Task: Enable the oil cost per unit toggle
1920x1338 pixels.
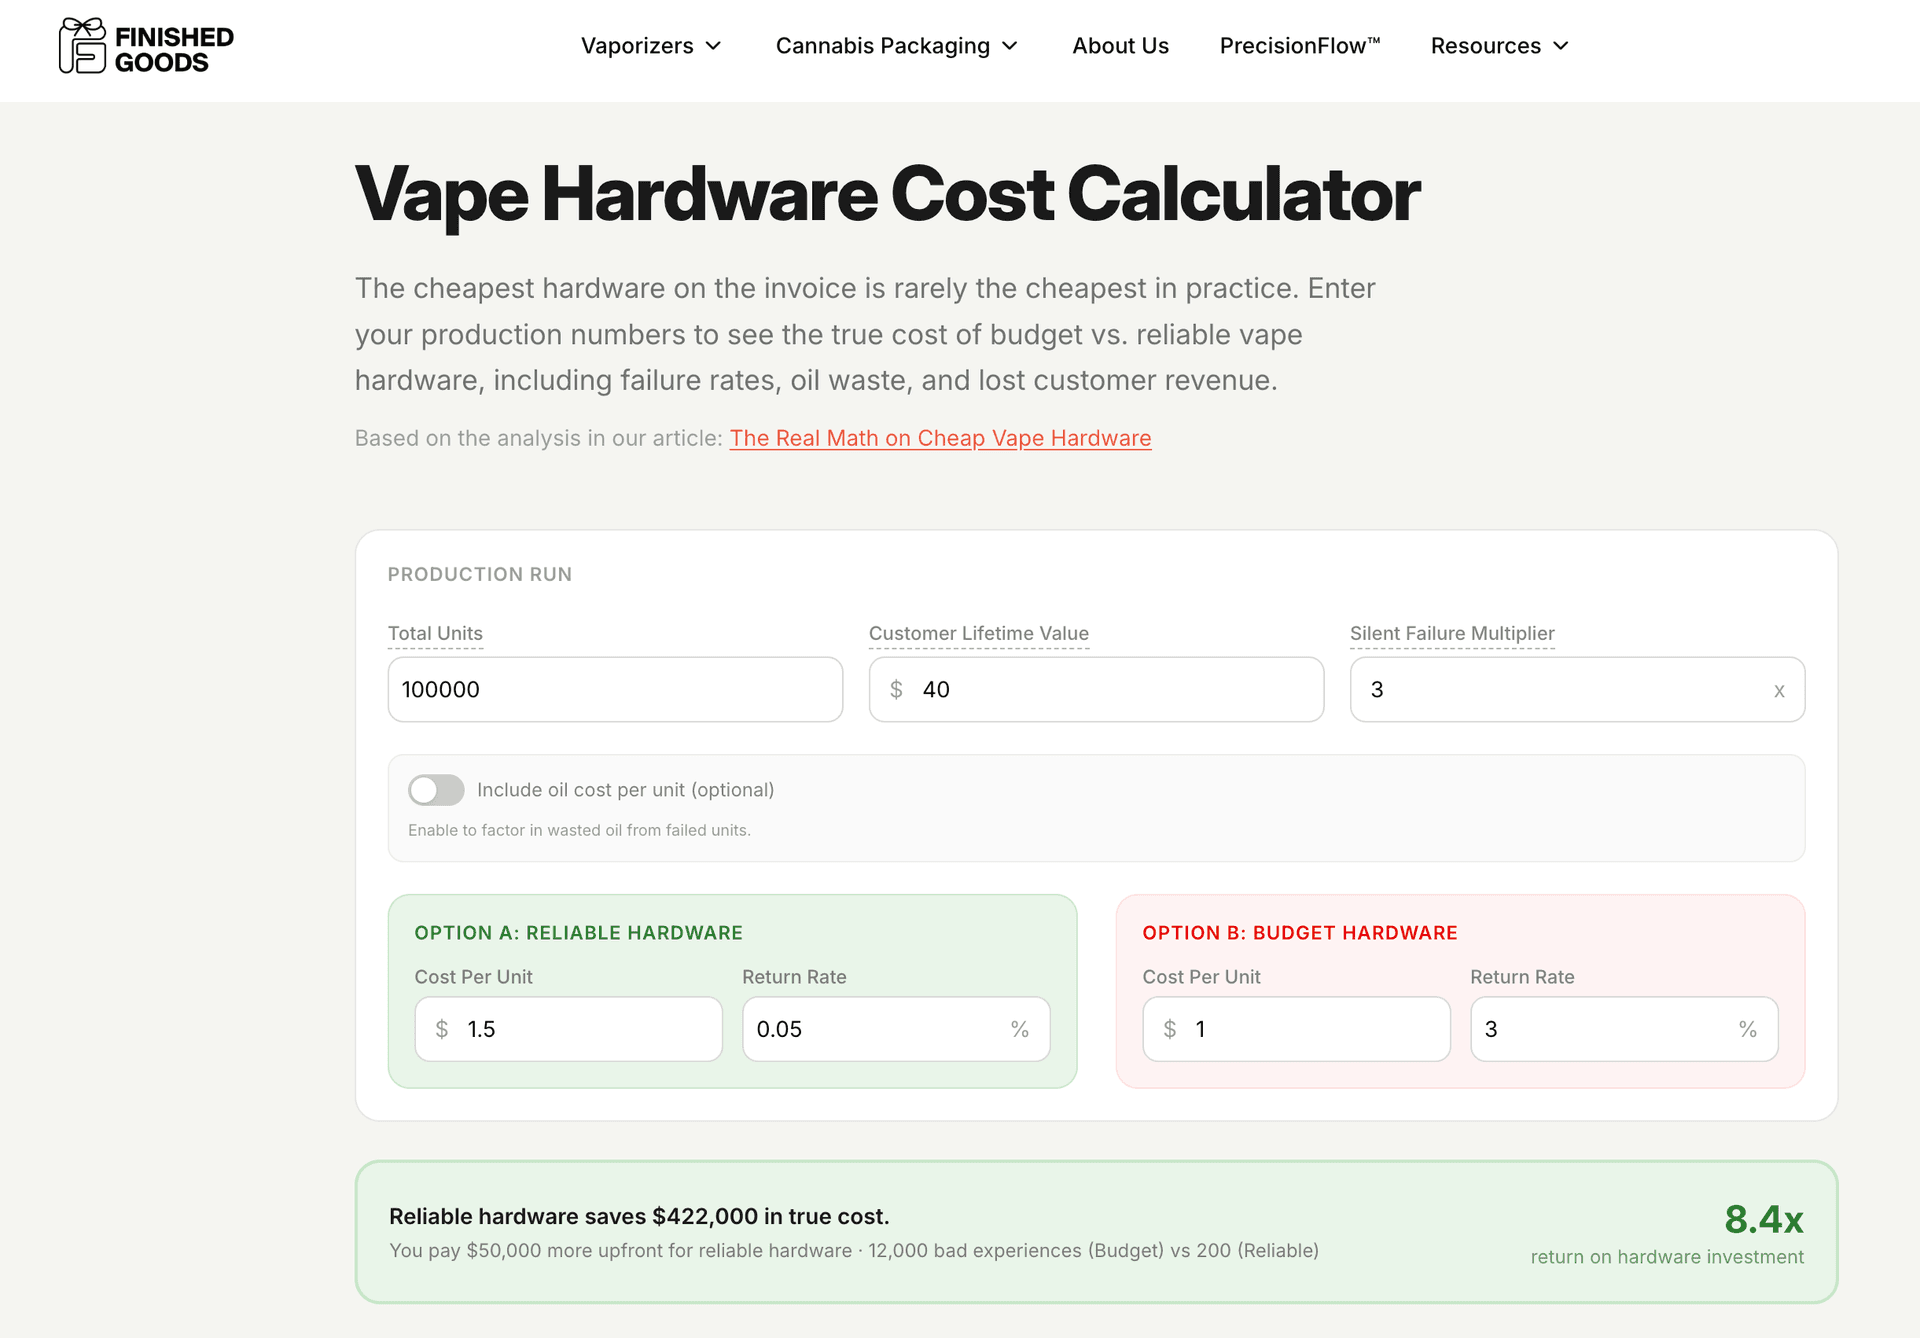Action: [x=436, y=790]
